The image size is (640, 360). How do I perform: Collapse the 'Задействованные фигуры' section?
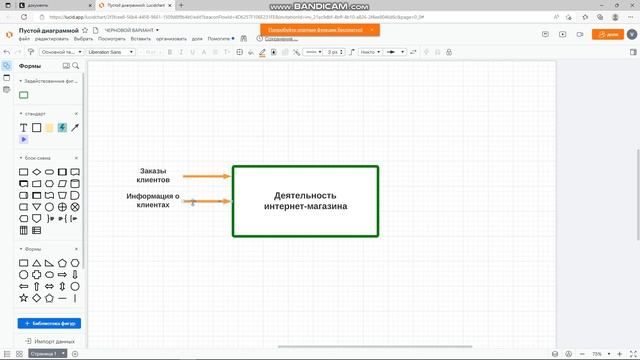click(x=21, y=81)
